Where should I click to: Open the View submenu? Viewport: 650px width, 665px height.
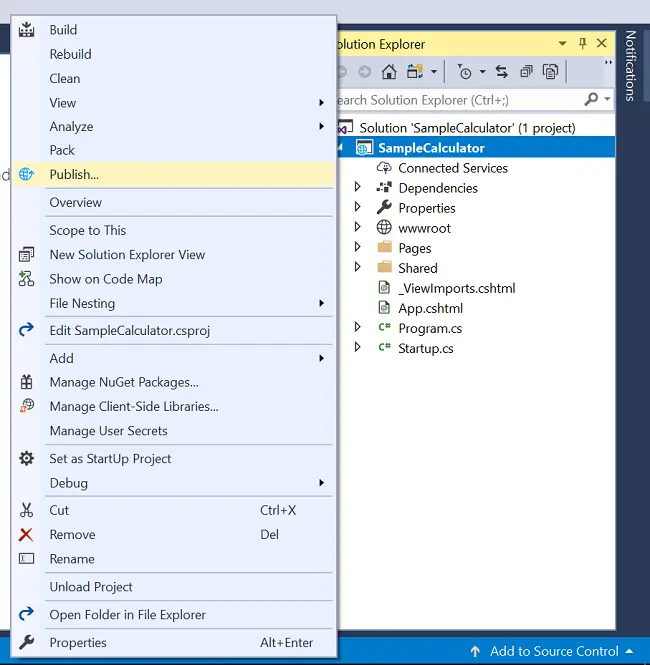coord(174,103)
